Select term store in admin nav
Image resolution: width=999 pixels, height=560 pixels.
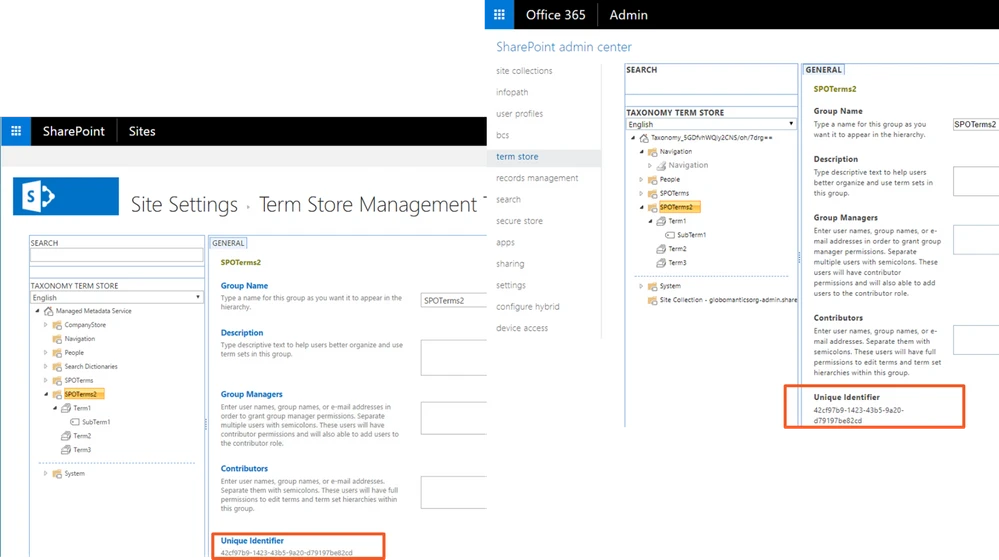coord(517,157)
